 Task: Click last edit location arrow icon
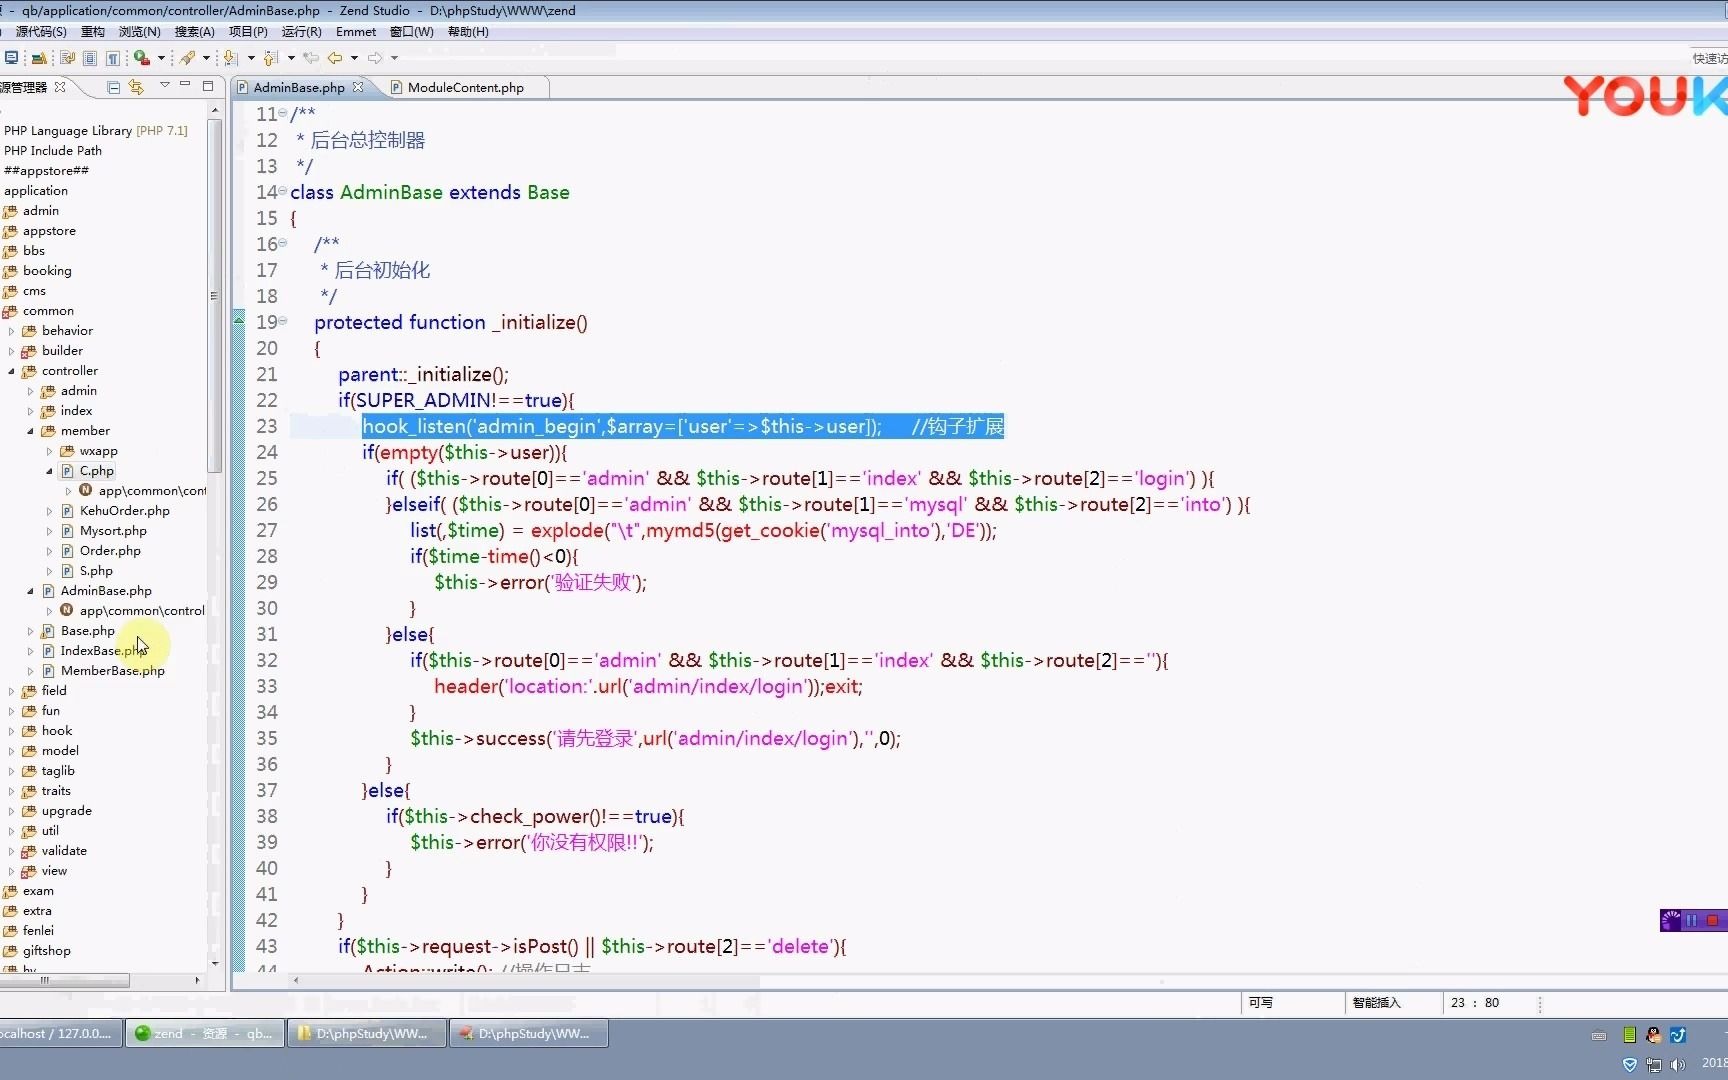coord(312,58)
